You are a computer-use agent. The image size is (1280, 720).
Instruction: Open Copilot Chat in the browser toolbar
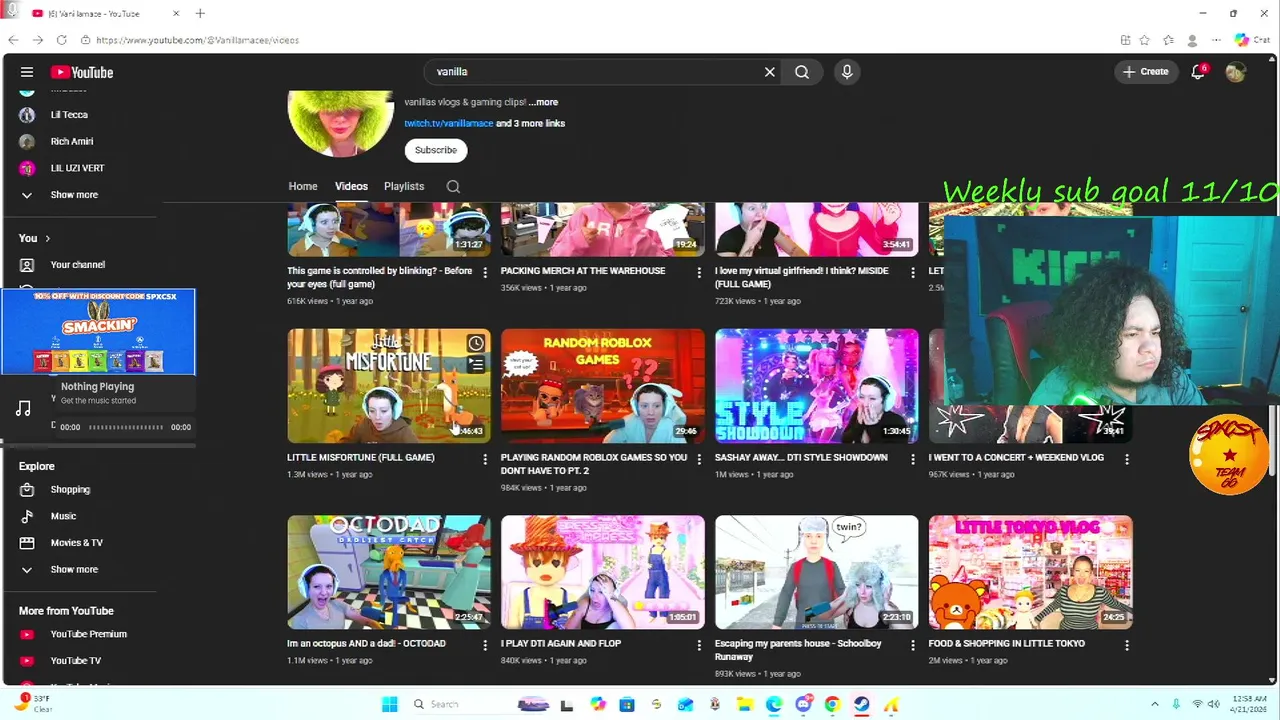pyautogui.click(x=1251, y=40)
